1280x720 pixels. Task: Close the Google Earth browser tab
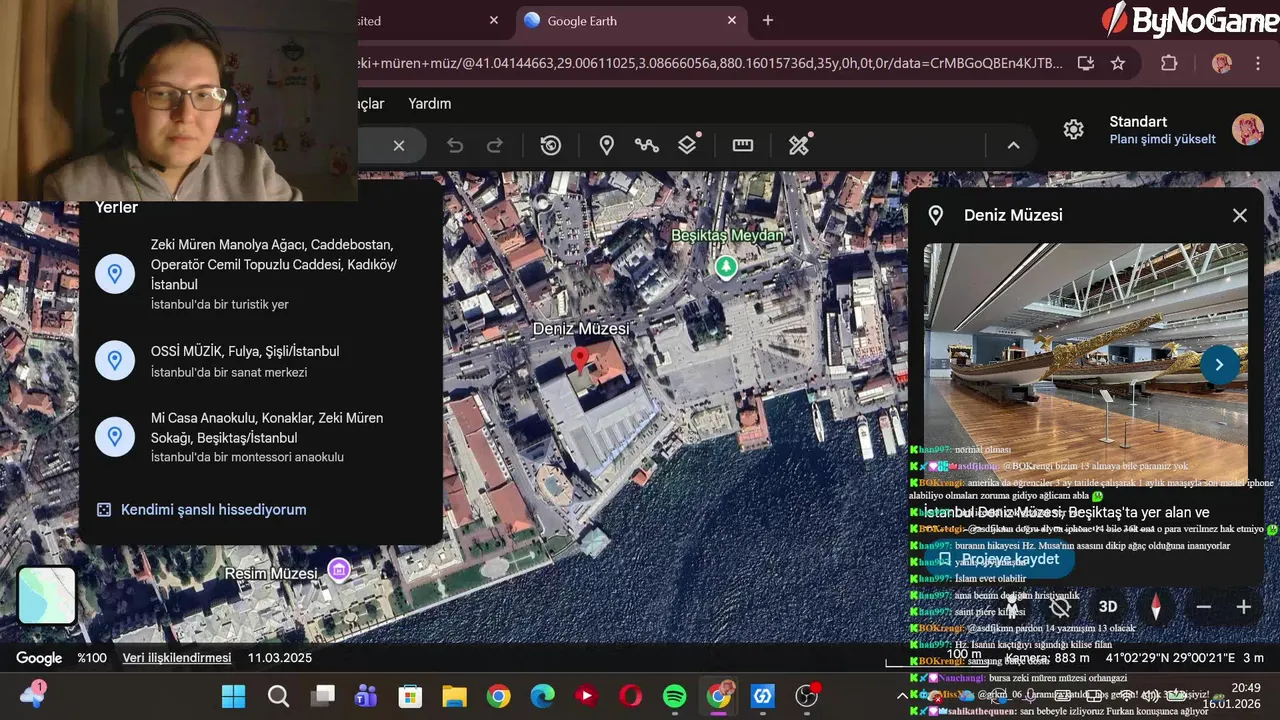tap(732, 21)
